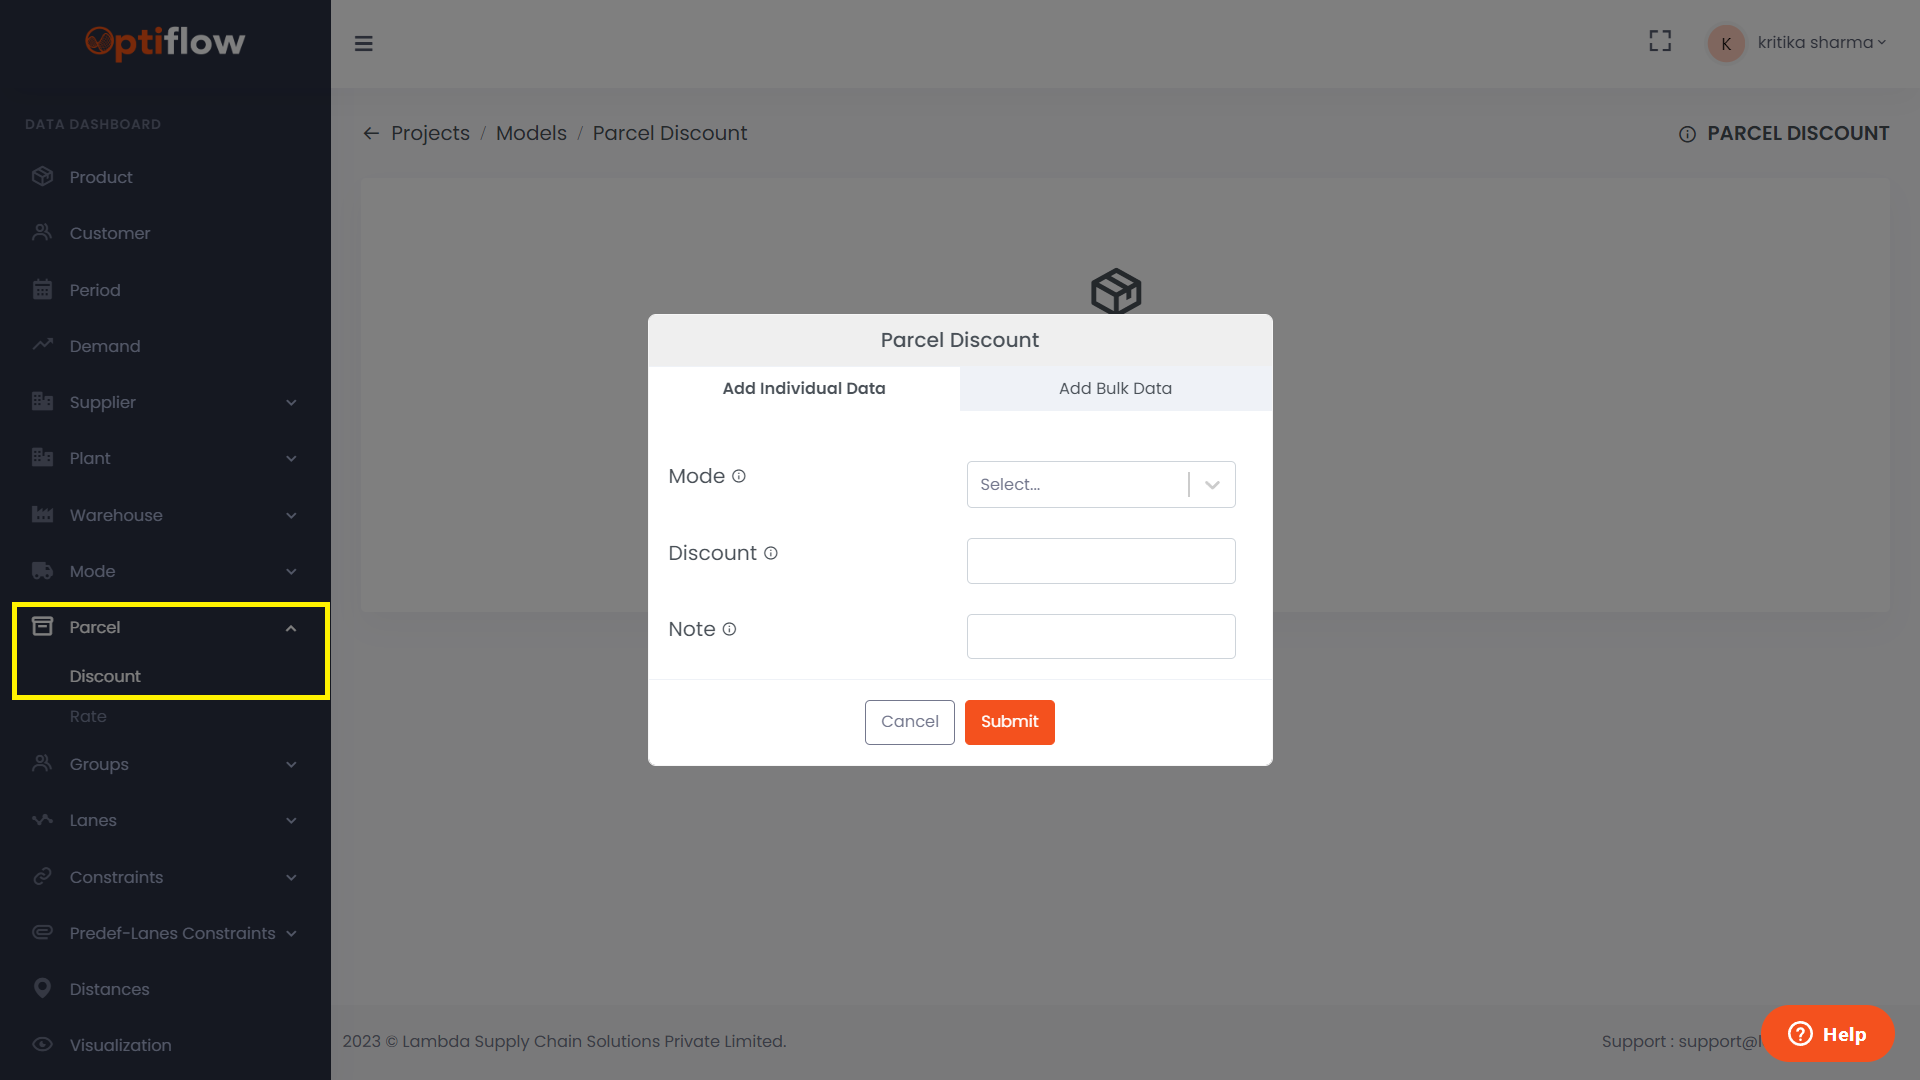Image resolution: width=1920 pixels, height=1080 pixels.
Task: Click the Help floating button
Action: pos(1828,1034)
